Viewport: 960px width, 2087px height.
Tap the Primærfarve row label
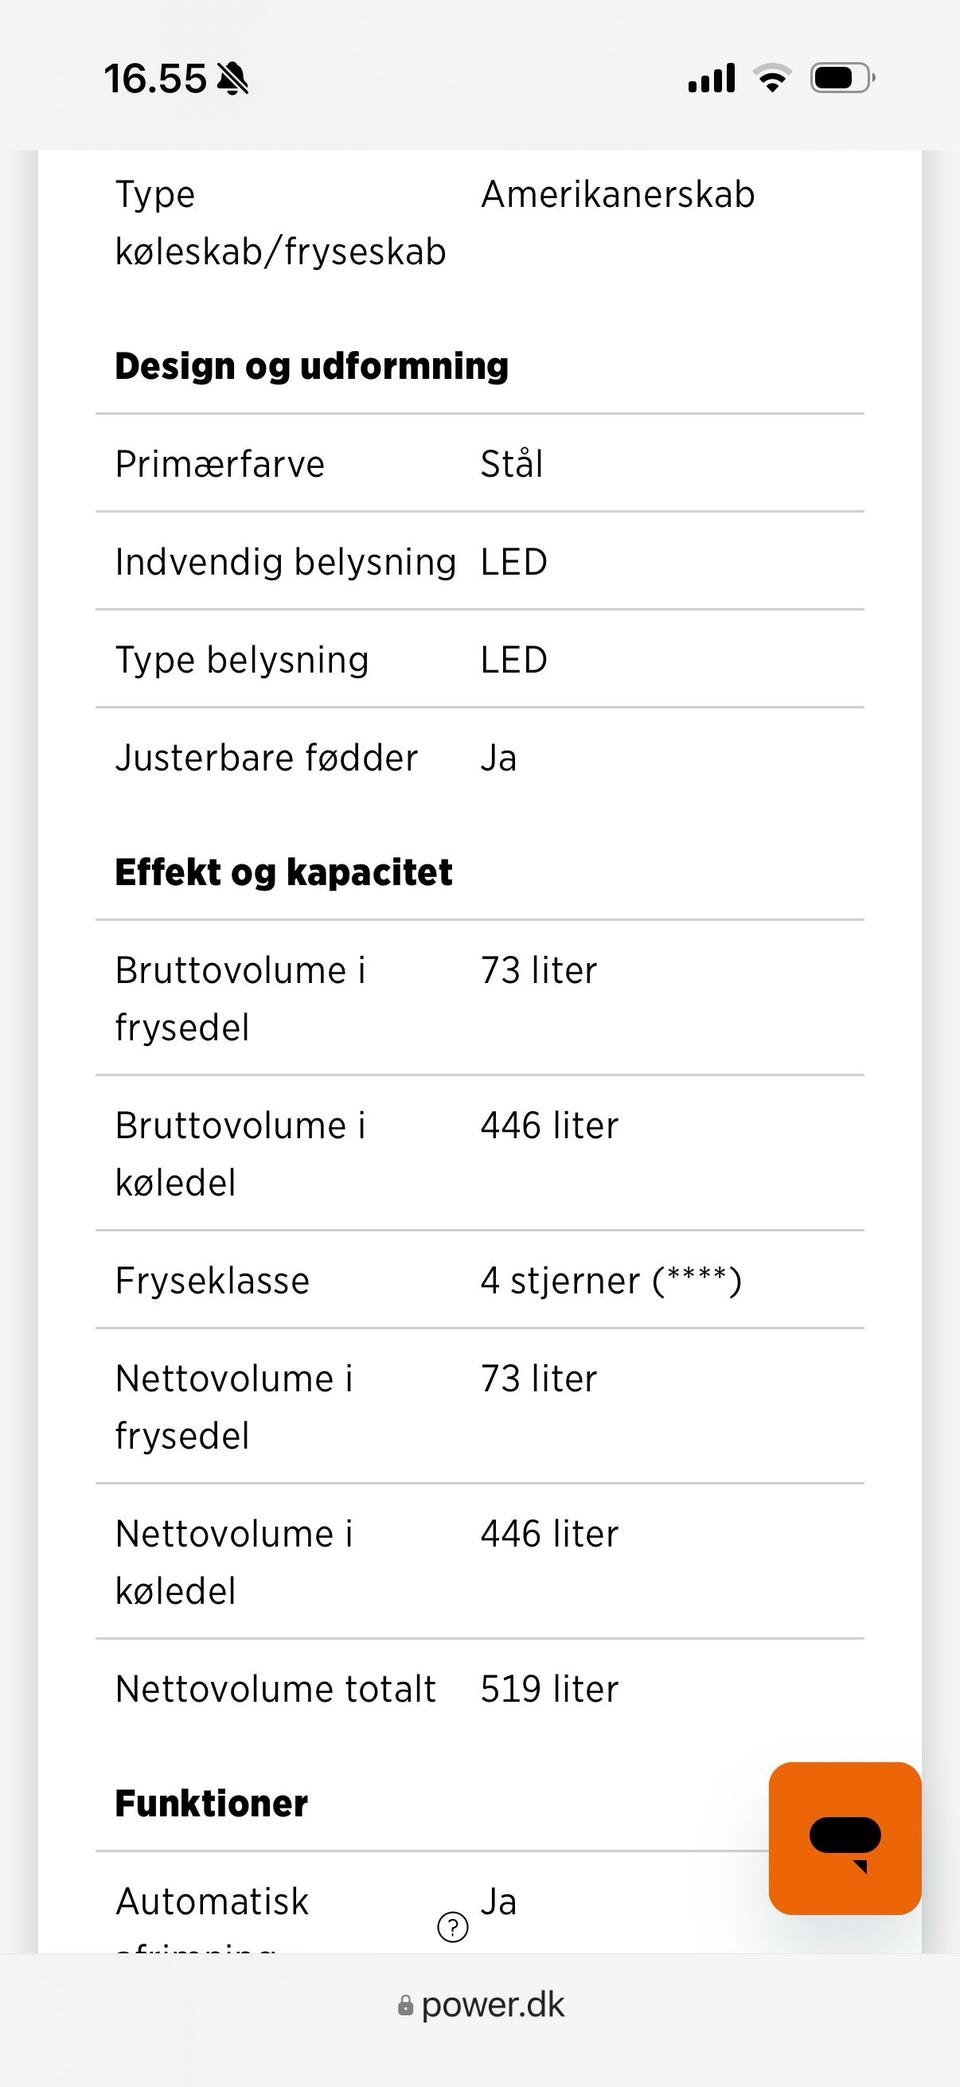click(220, 464)
